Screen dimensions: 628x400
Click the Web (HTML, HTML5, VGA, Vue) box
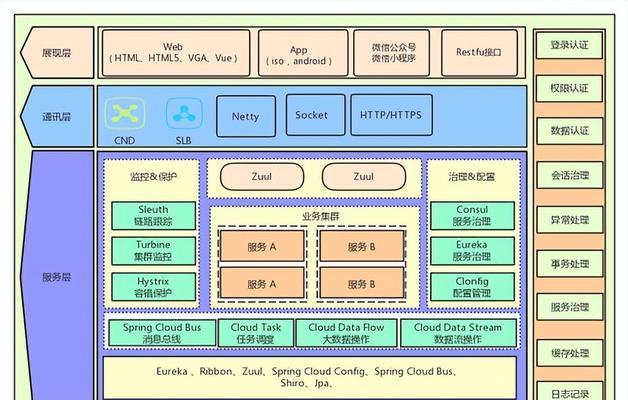click(176, 53)
